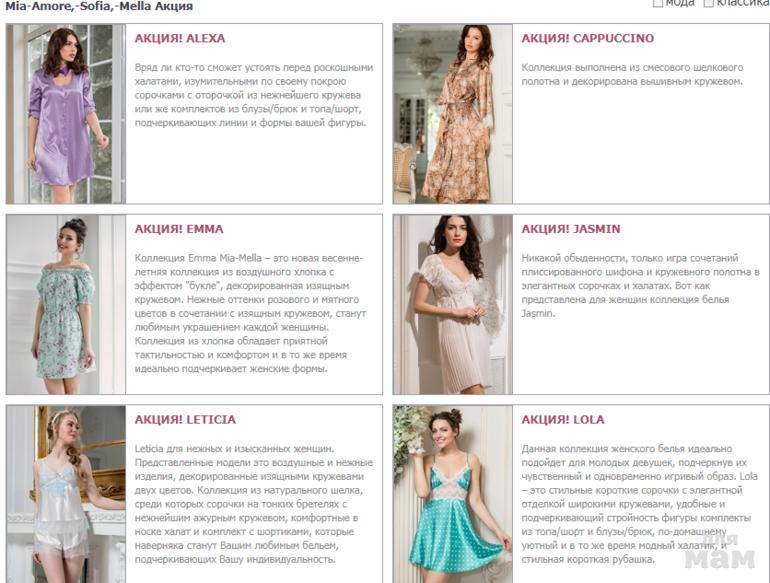This screenshot has width=770, height=583.
Task: Follow the 'АКЦИЯ! LOLA' heading link
Action: (x=563, y=419)
